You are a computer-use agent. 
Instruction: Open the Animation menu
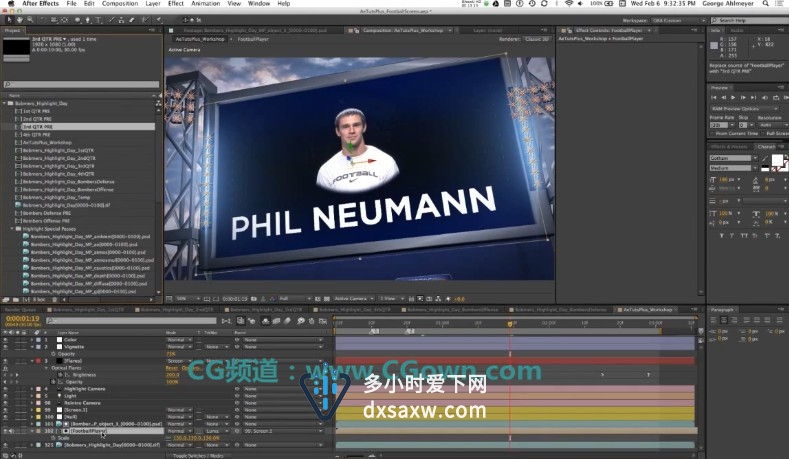(205, 4)
